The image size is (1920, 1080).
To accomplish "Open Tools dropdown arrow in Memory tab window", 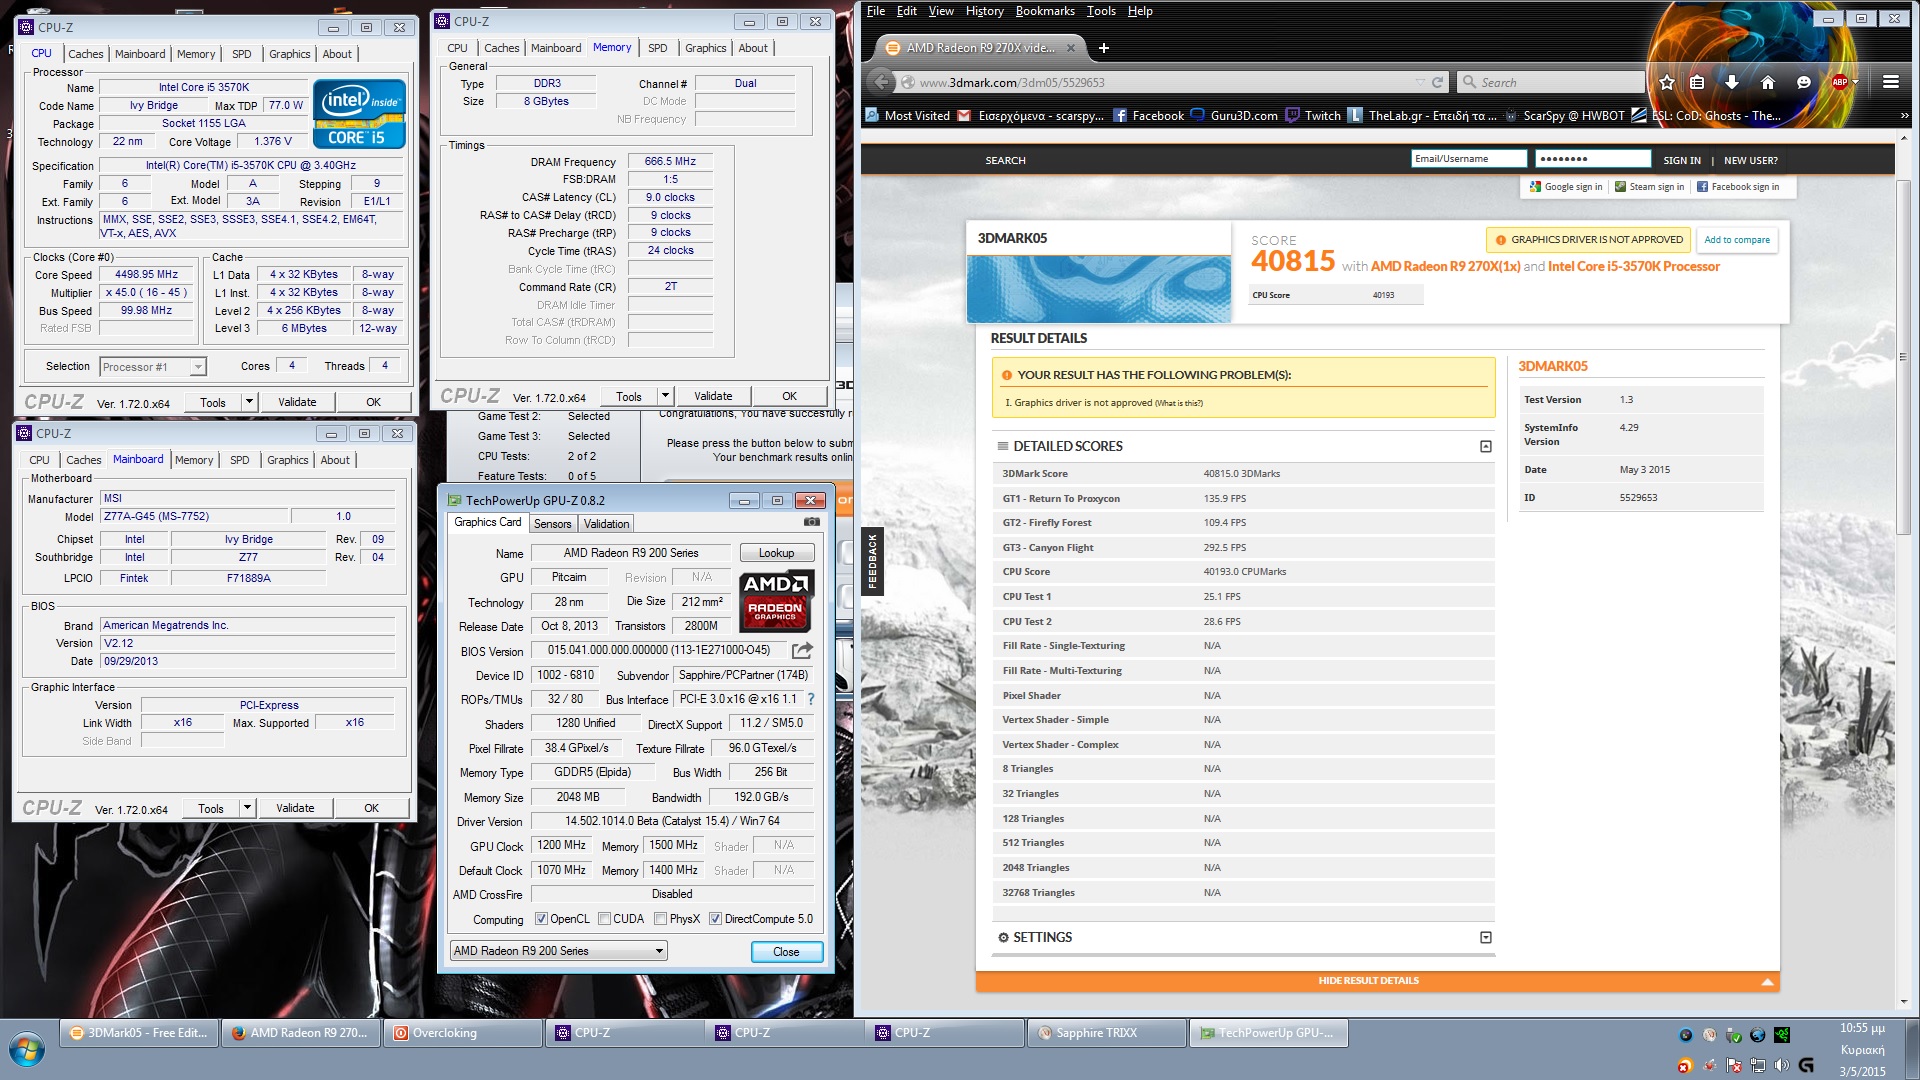I will pyautogui.click(x=665, y=396).
